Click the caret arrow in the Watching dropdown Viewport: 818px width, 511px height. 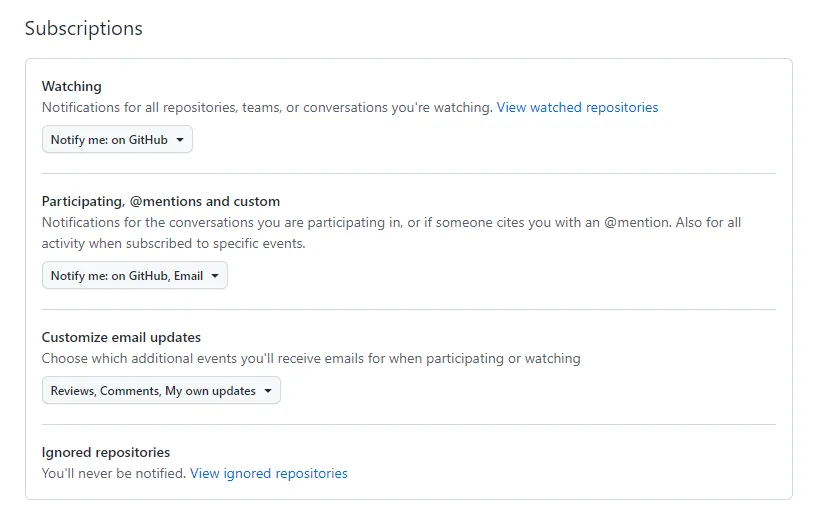click(180, 140)
